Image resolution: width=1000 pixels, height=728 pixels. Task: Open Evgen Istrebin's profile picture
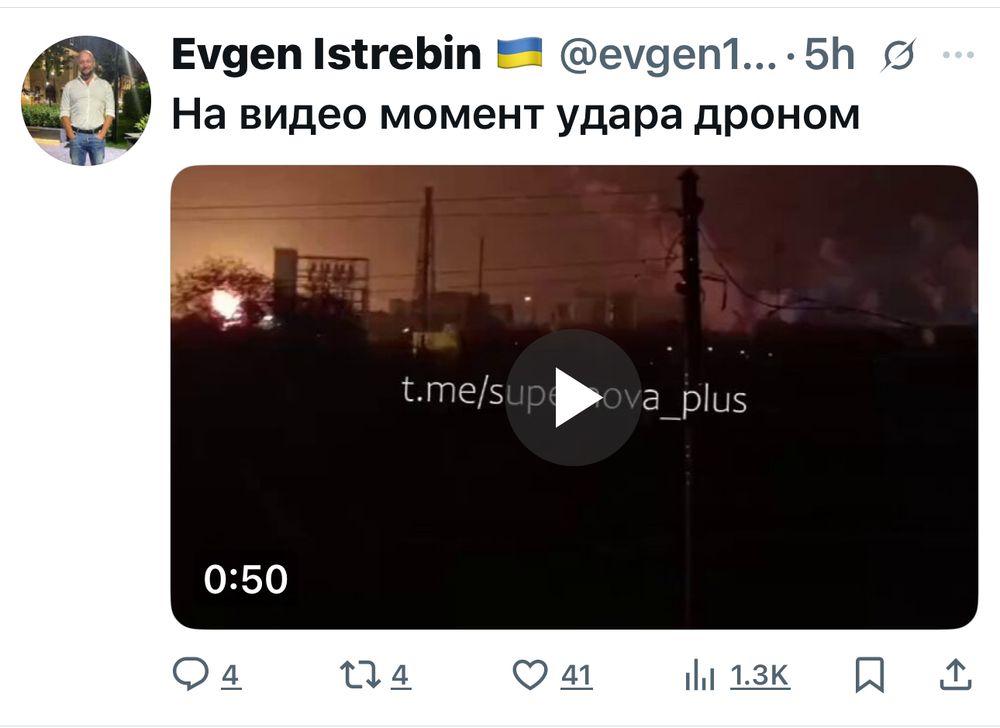[x=86, y=100]
